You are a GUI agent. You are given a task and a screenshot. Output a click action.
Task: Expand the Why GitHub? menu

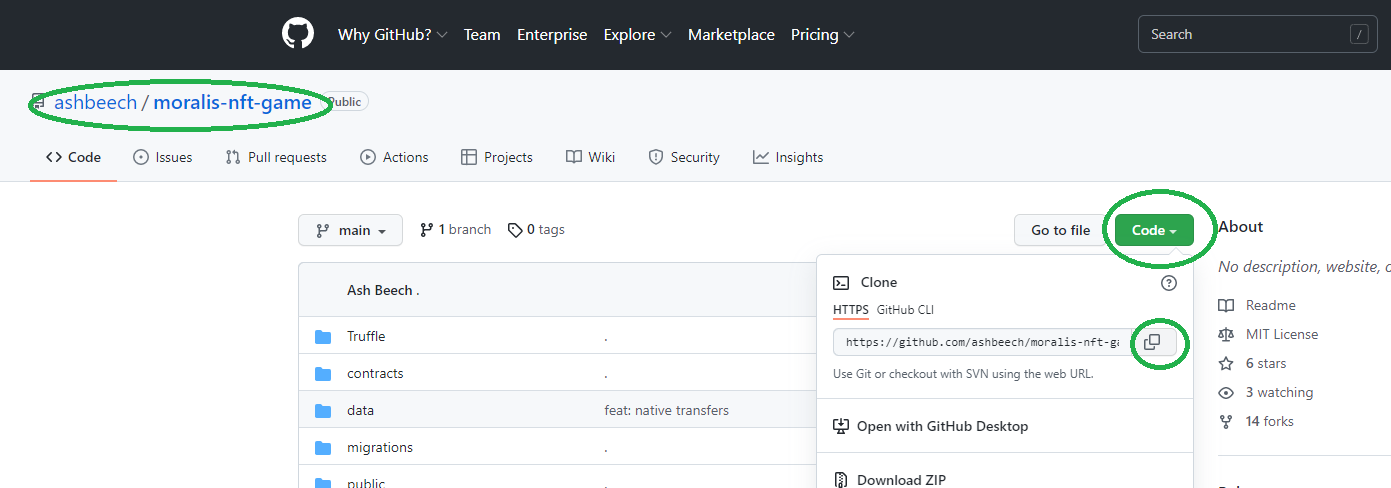point(392,34)
